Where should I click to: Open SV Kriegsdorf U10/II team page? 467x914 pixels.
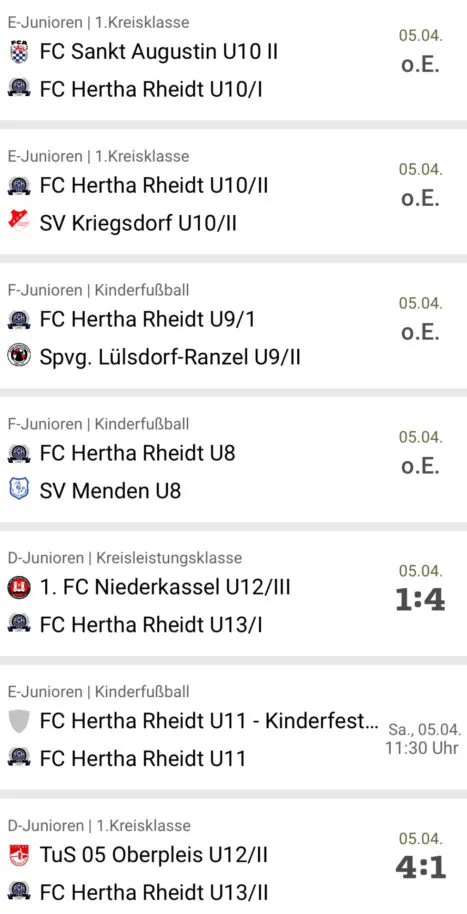coord(138,223)
